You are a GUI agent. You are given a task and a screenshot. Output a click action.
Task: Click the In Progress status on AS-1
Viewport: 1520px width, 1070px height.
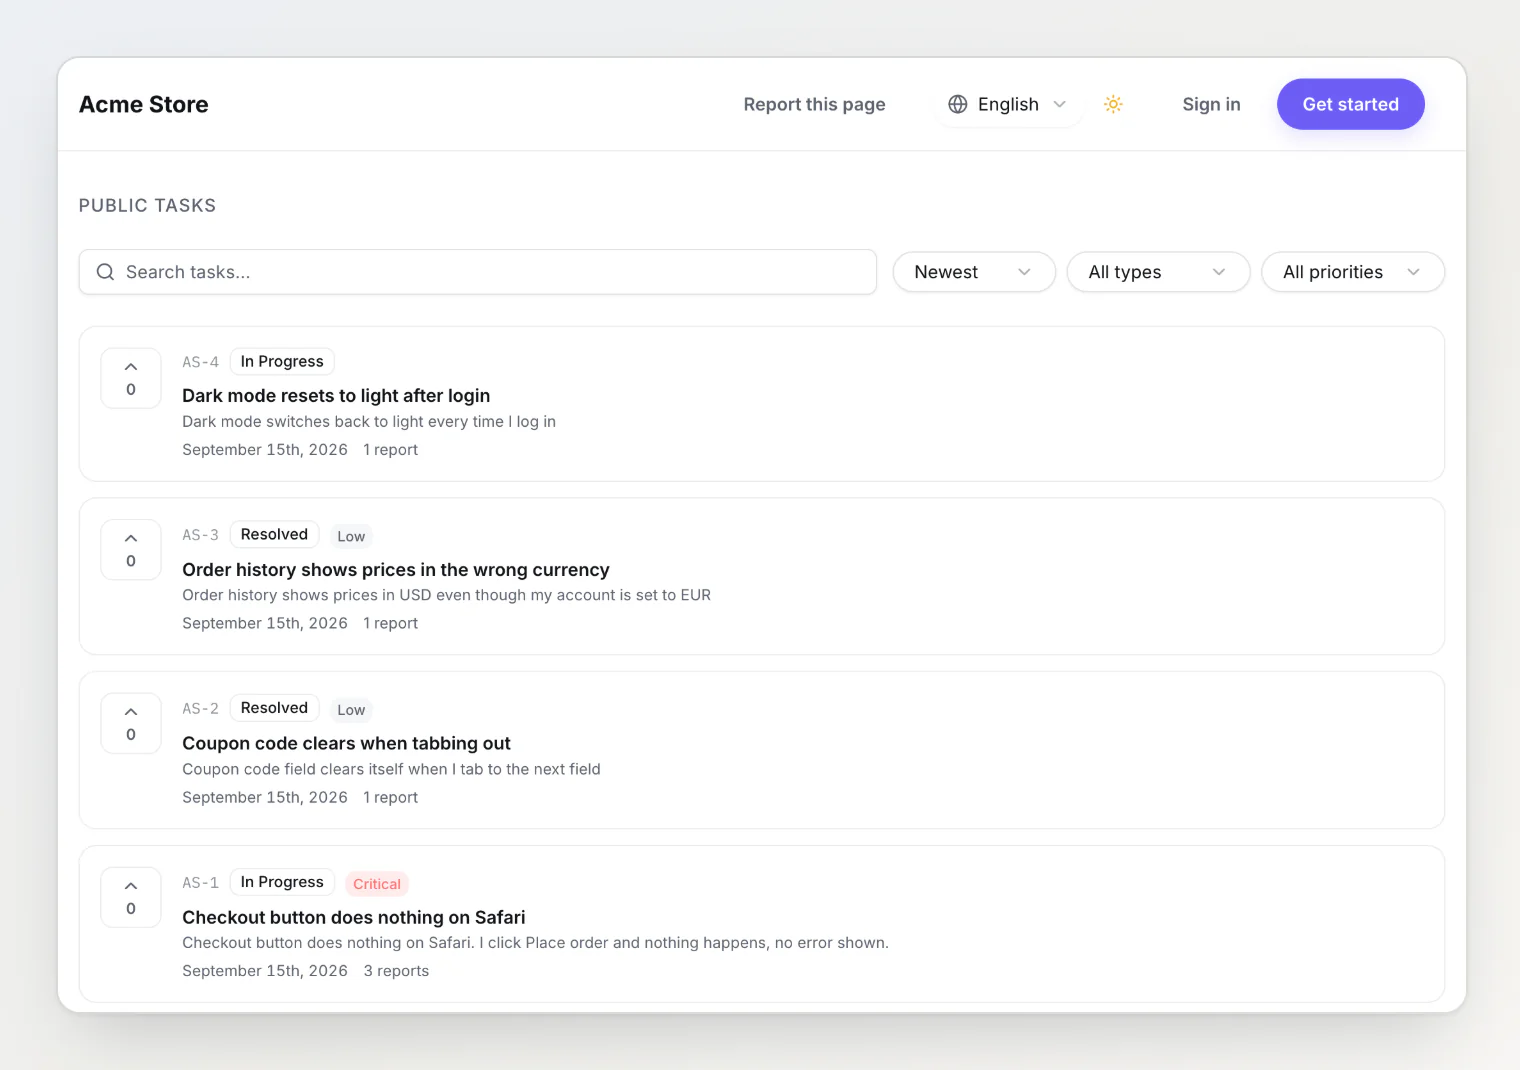pos(282,882)
